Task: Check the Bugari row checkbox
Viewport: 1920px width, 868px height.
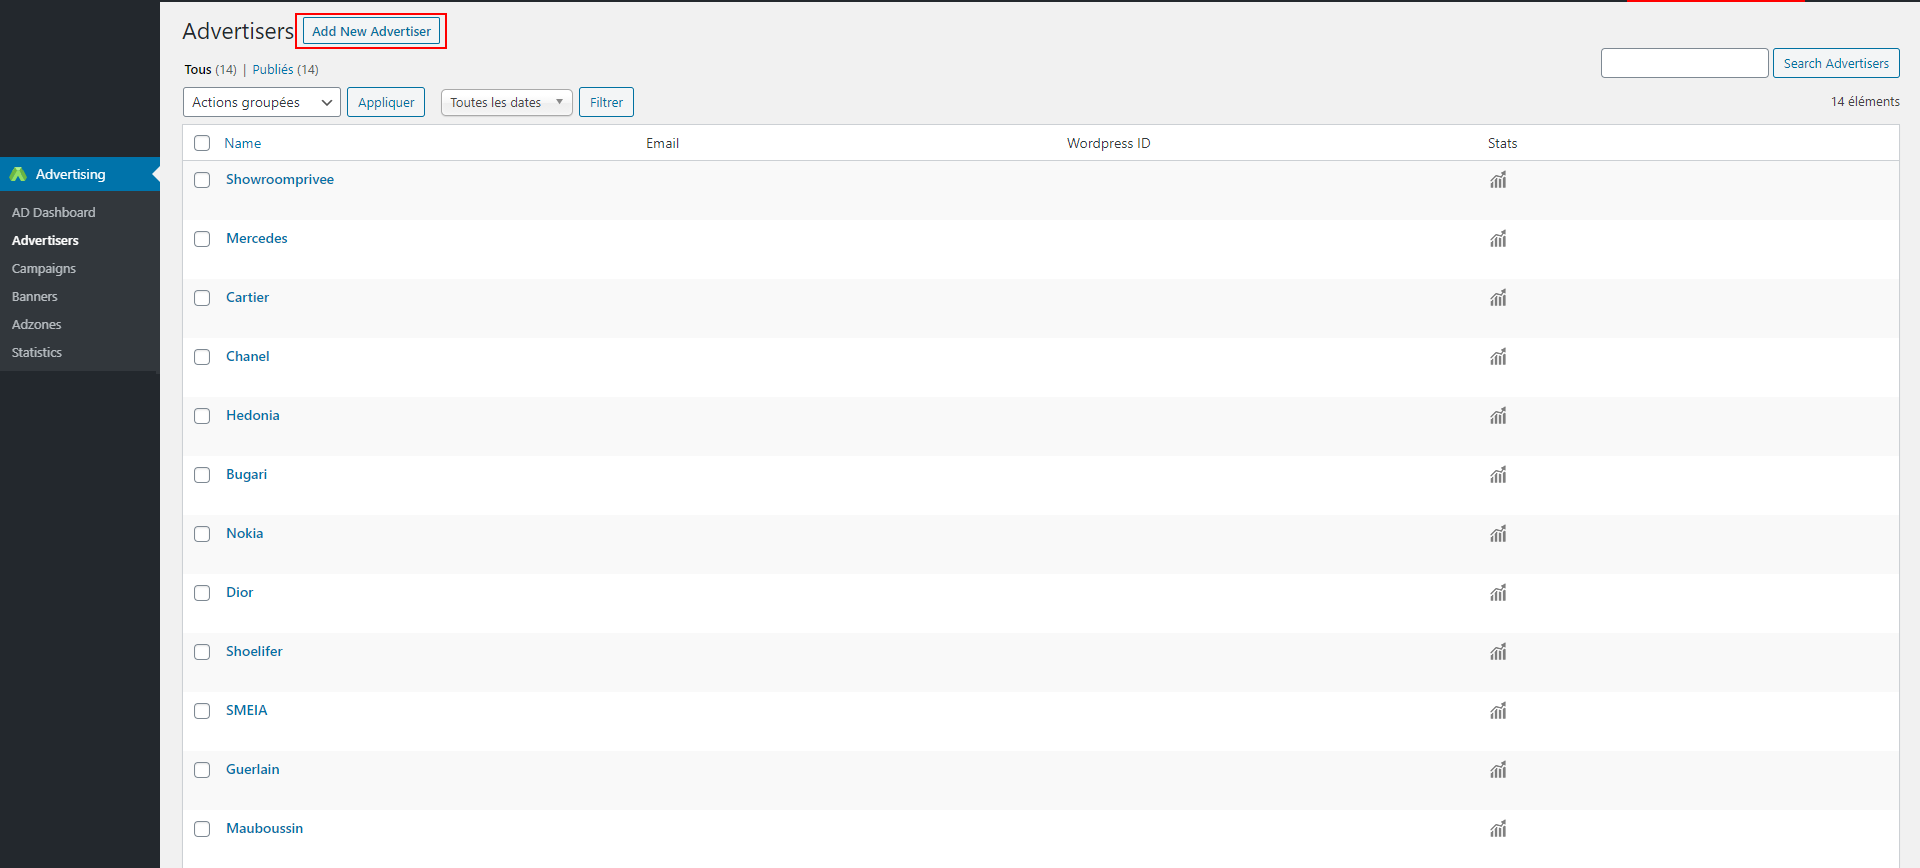Action: coord(202,475)
